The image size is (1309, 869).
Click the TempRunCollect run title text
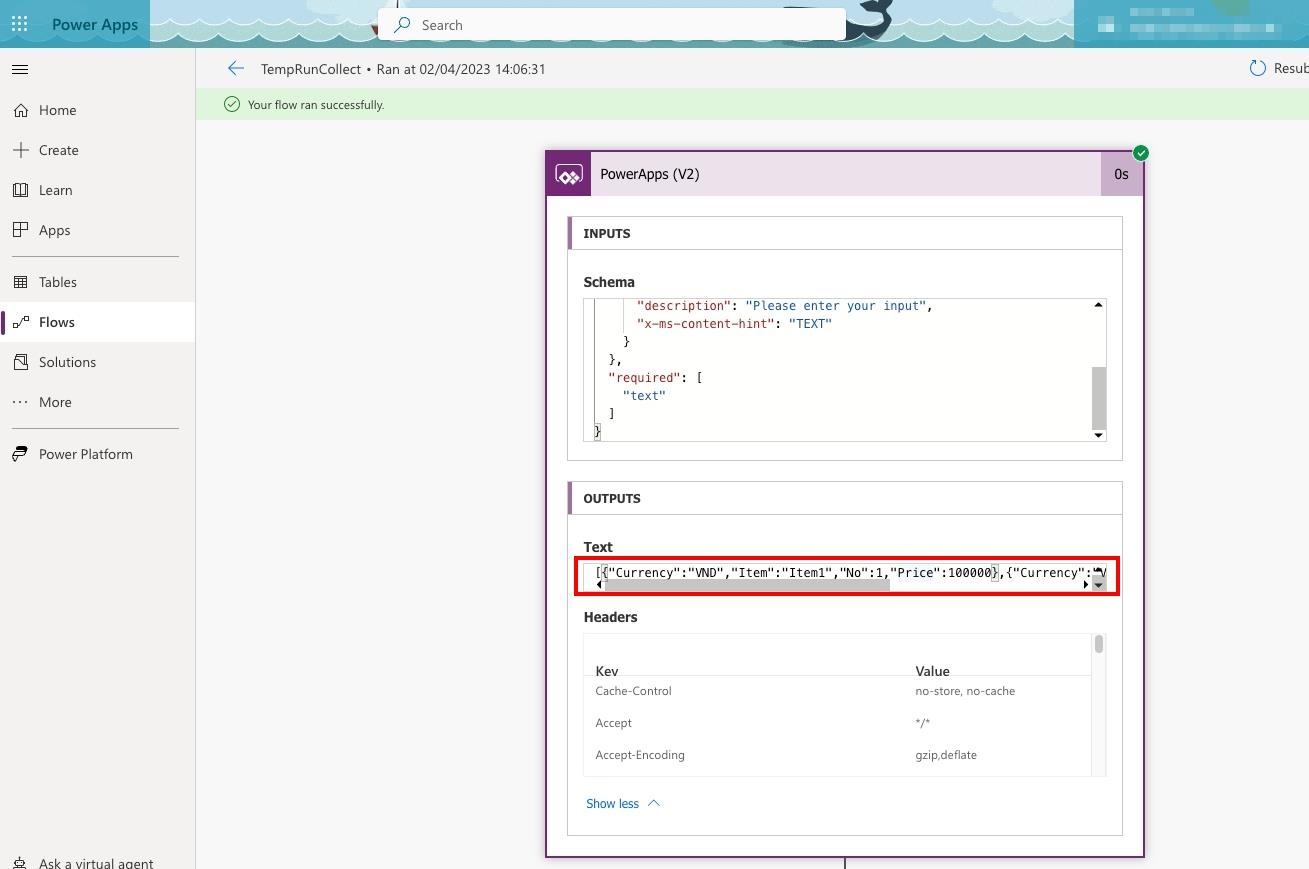(402, 69)
